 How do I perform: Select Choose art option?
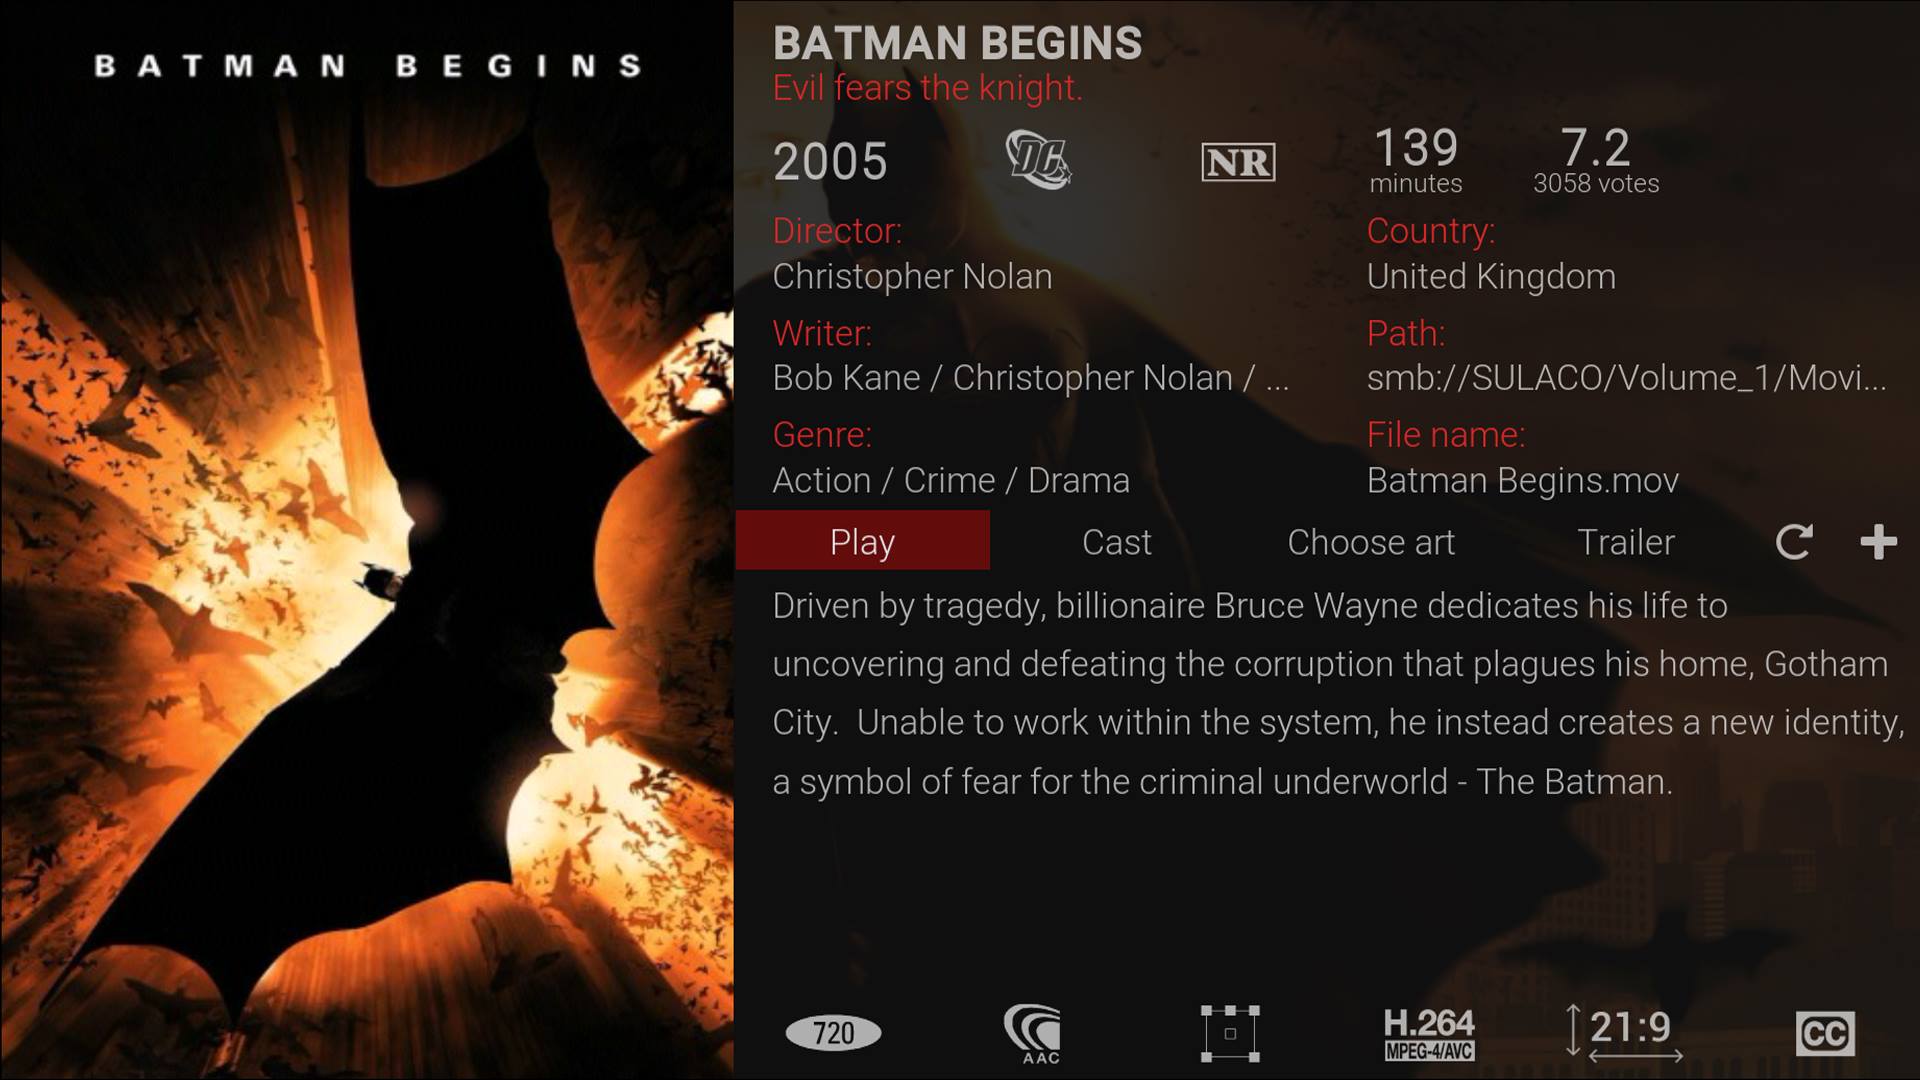pos(1370,542)
